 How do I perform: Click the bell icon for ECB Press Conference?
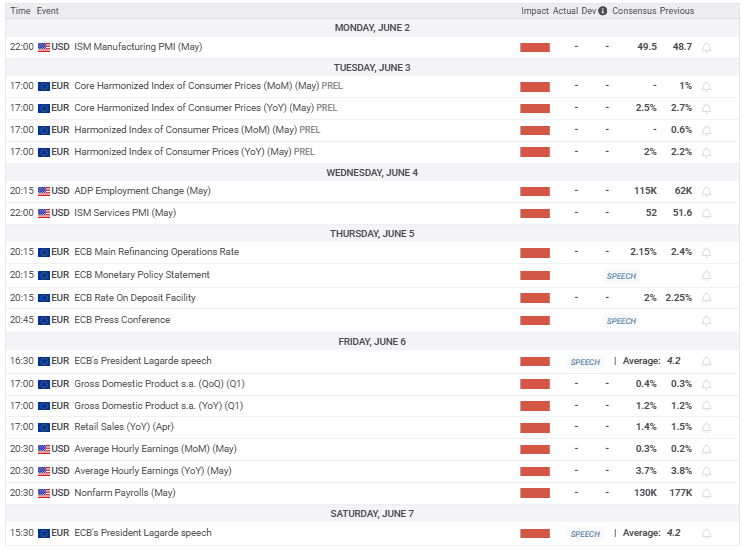[707, 321]
